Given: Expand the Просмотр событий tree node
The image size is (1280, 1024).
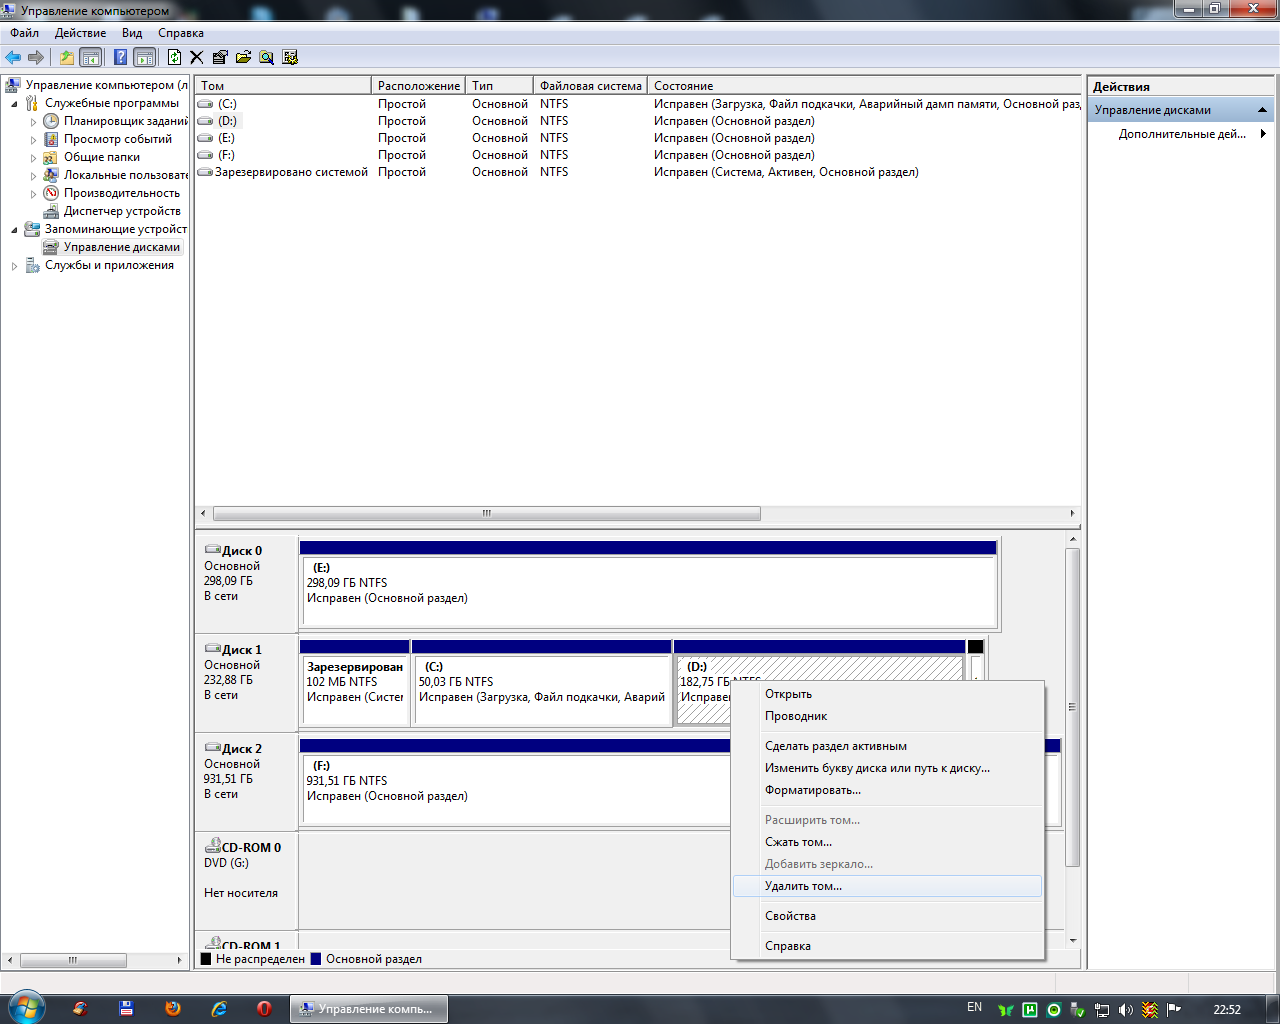Looking at the screenshot, I should point(33,139).
